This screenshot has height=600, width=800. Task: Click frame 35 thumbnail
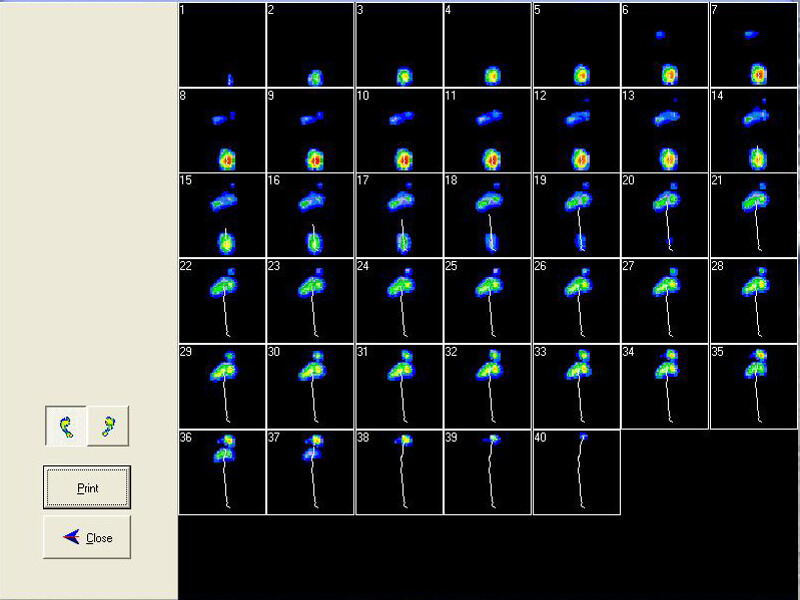tap(754, 387)
